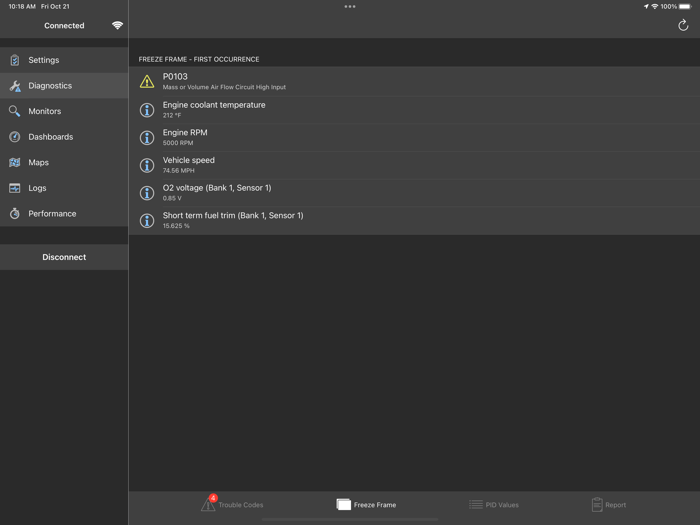Click the Trouble Codes warning icon with badge
This screenshot has width=700, height=525.
pos(208,504)
